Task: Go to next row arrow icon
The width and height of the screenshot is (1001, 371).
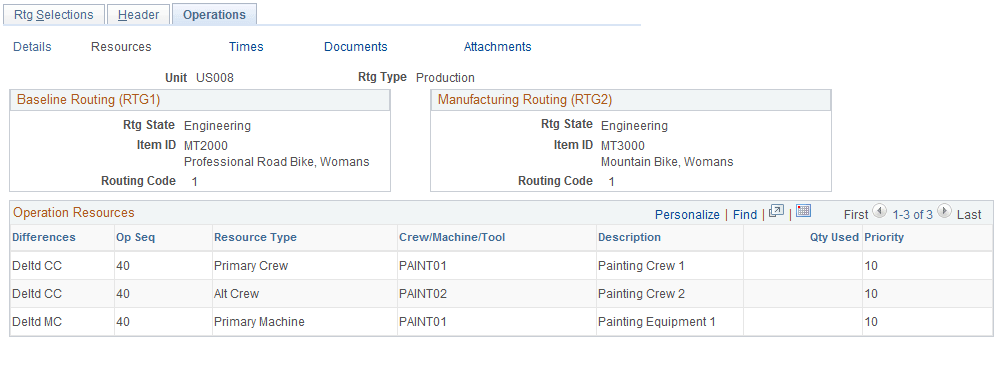Action: (x=944, y=211)
